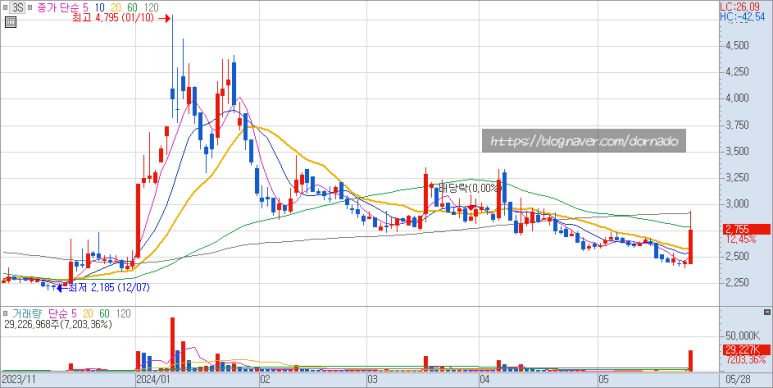Click the 최고 4,795 (01/10) label
773x388 pixels.
(x=113, y=18)
